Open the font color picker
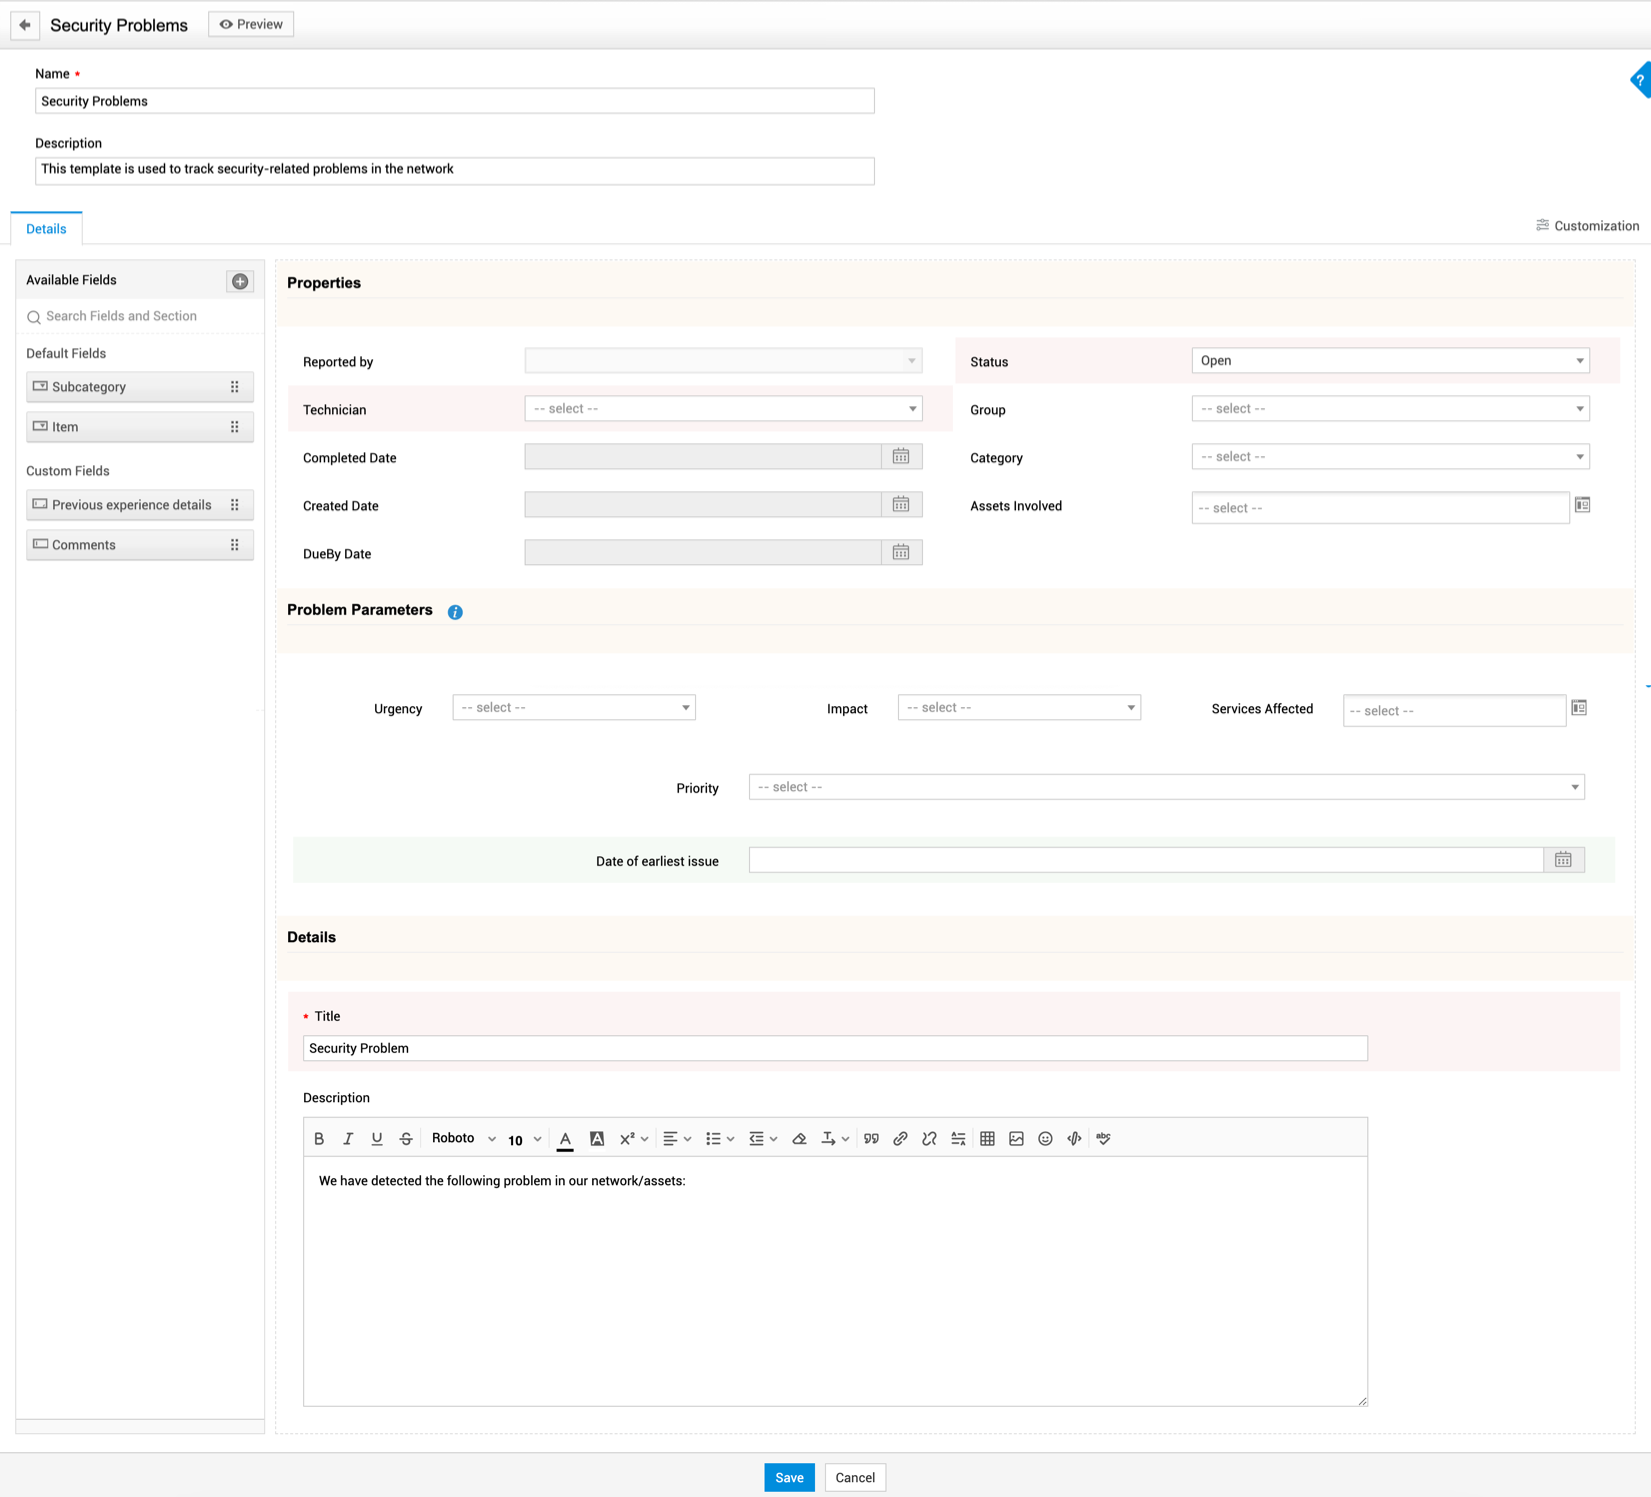The image size is (1651, 1497). click(x=565, y=1139)
